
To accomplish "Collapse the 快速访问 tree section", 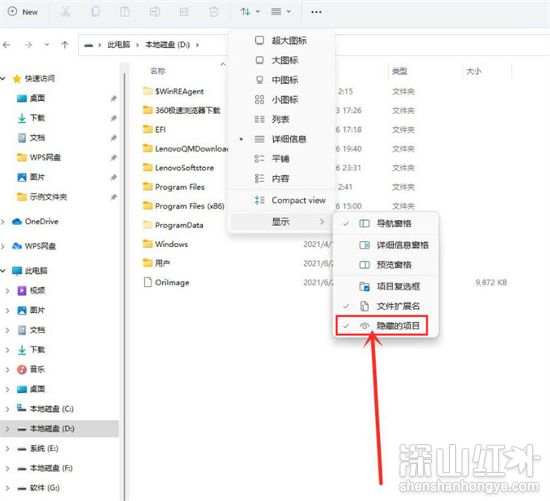I will pyautogui.click(x=3, y=78).
